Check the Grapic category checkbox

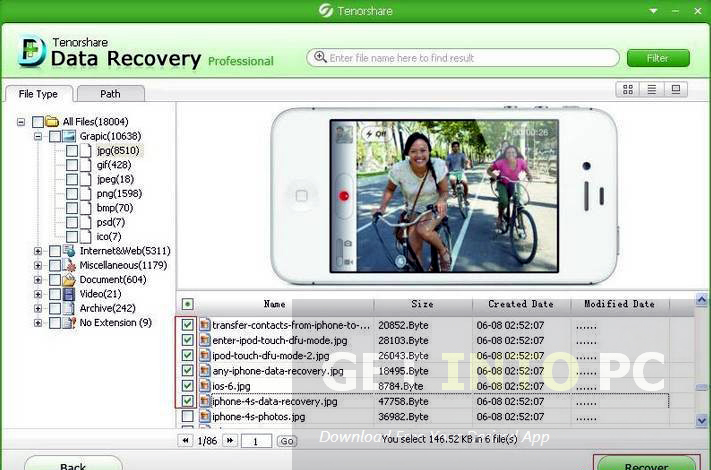click(55, 136)
